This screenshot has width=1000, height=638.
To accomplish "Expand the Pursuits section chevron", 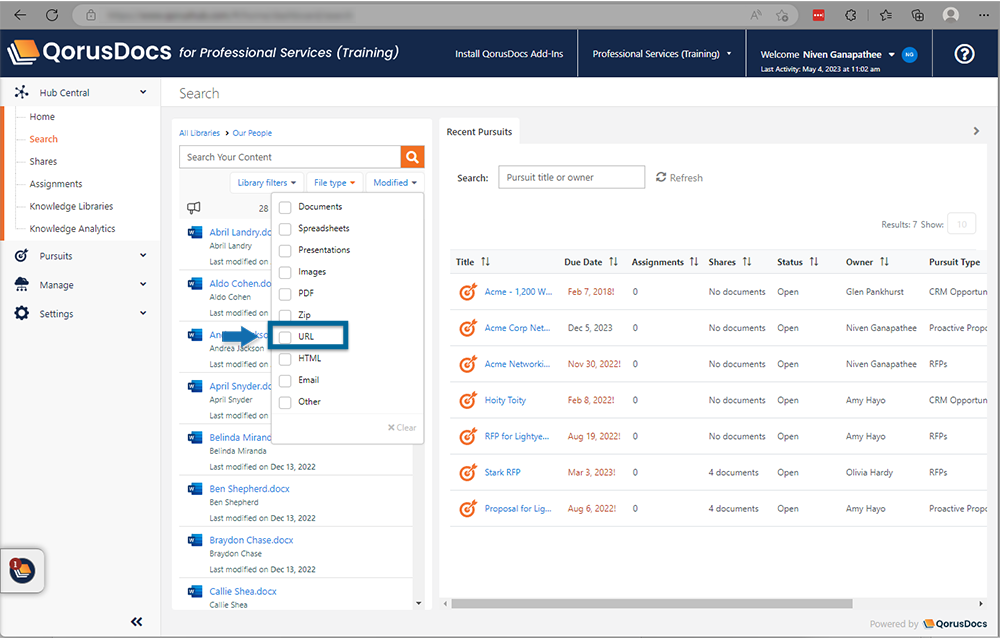I will point(143,255).
